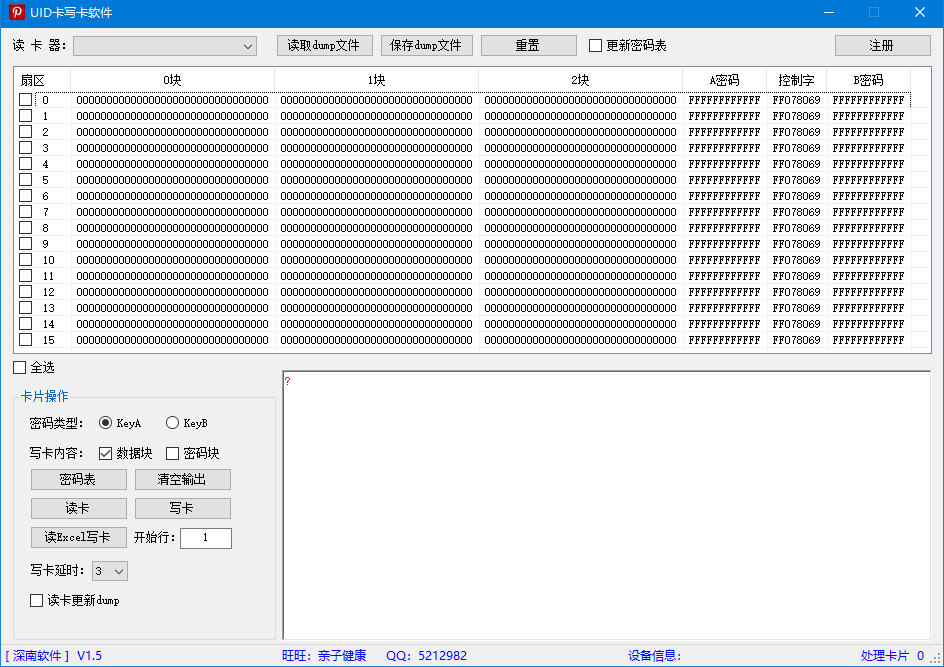This screenshot has height=667, width=944.
Task: Click the 保存dump文件 button
Action: [426, 46]
